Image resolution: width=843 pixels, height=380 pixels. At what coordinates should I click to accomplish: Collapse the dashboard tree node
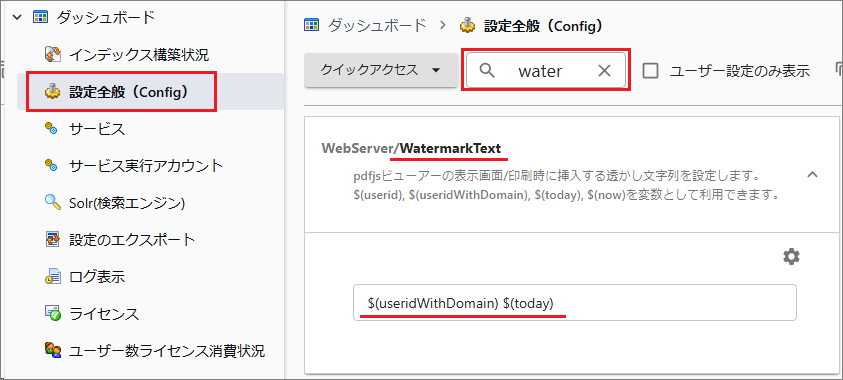pyautogui.click(x=17, y=17)
